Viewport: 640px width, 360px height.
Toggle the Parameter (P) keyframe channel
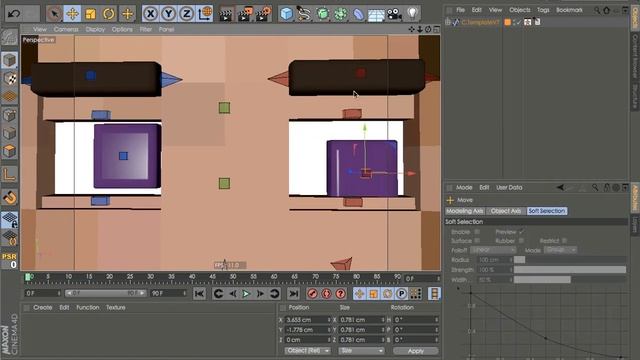coord(401,294)
